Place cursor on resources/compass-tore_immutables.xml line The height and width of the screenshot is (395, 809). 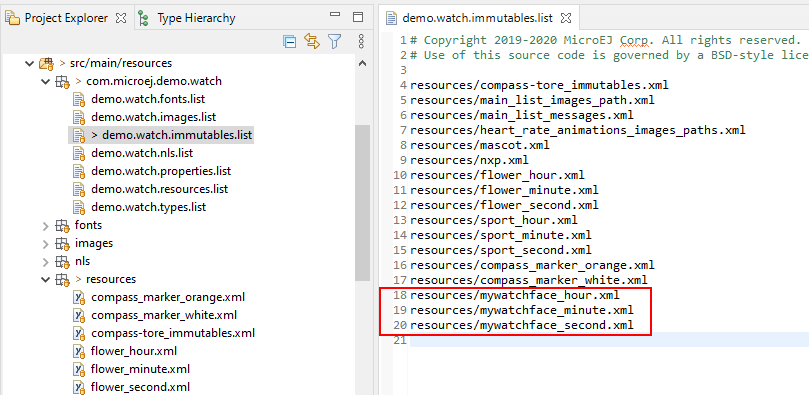click(539, 85)
